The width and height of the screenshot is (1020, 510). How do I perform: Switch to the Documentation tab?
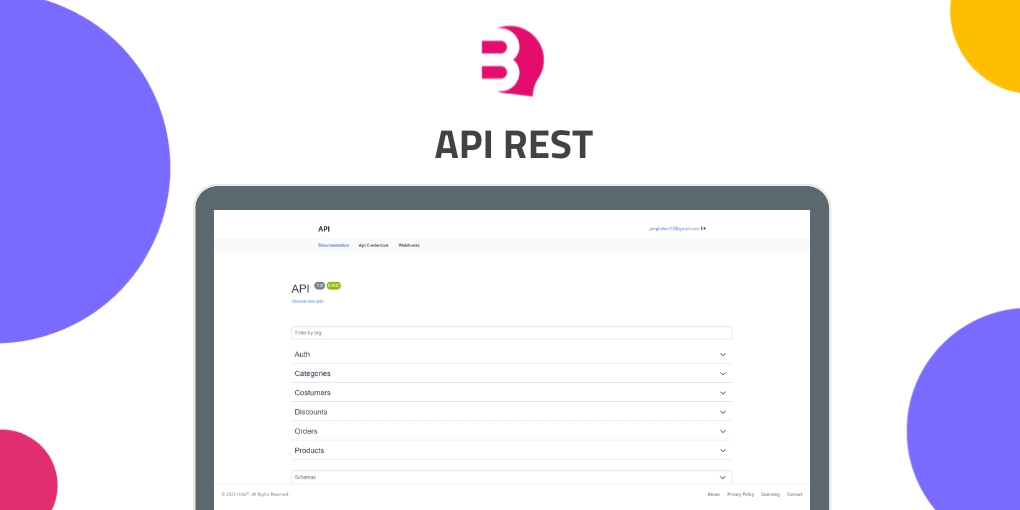[334, 245]
